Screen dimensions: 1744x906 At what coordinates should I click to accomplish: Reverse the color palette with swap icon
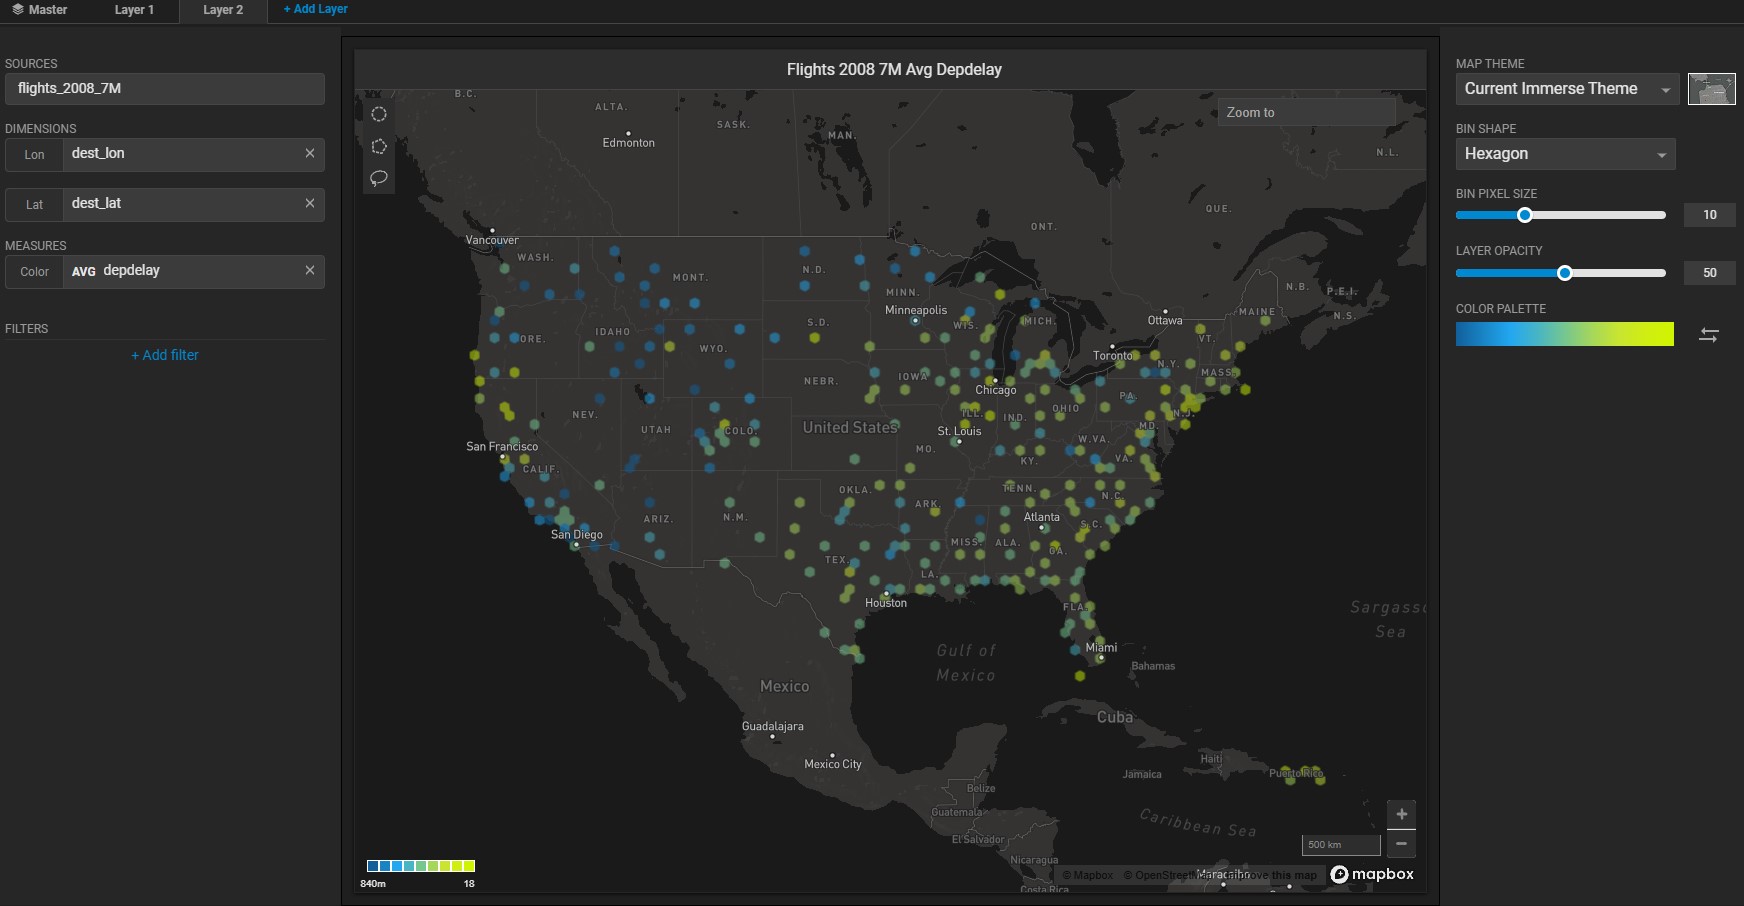(1709, 335)
